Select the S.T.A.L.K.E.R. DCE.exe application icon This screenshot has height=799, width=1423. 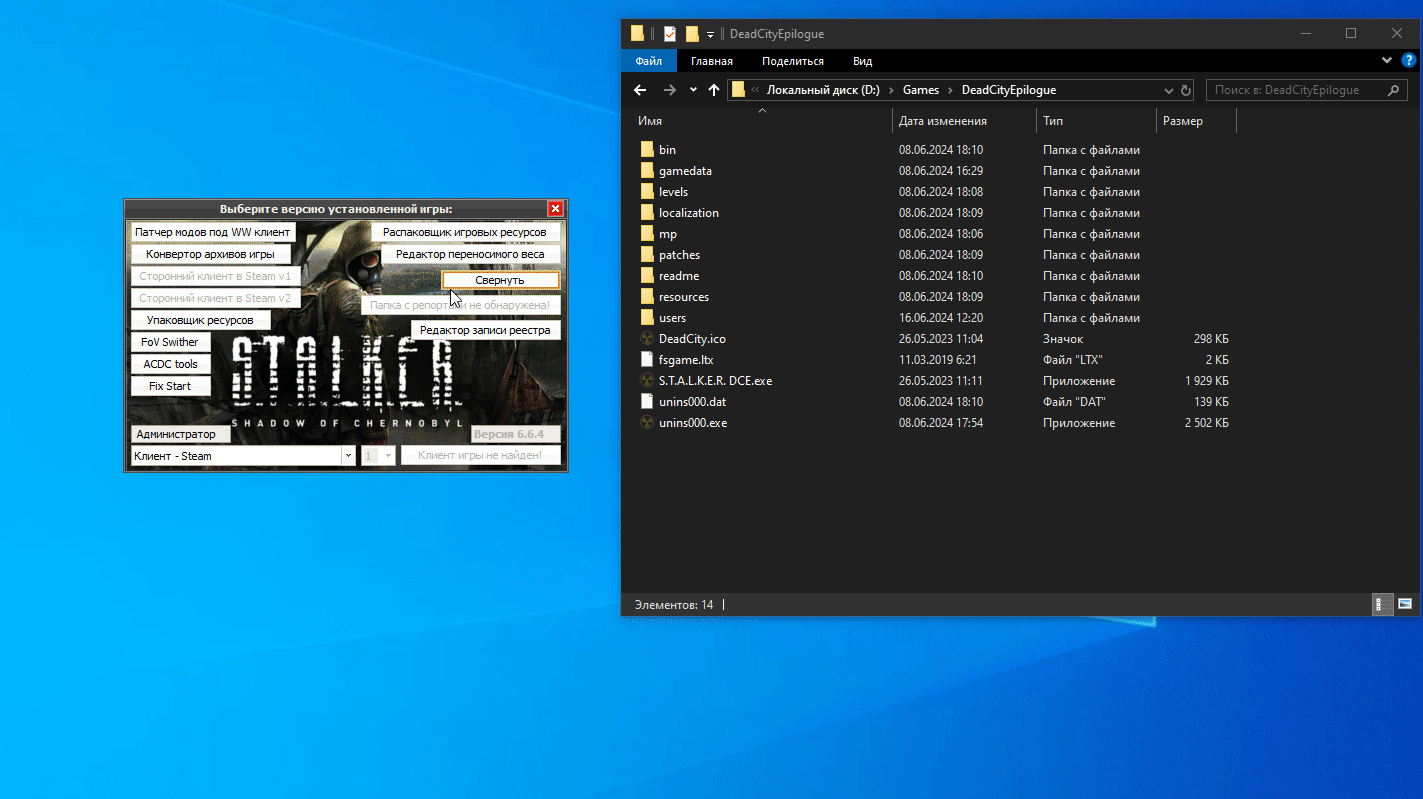click(x=647, y=381)
